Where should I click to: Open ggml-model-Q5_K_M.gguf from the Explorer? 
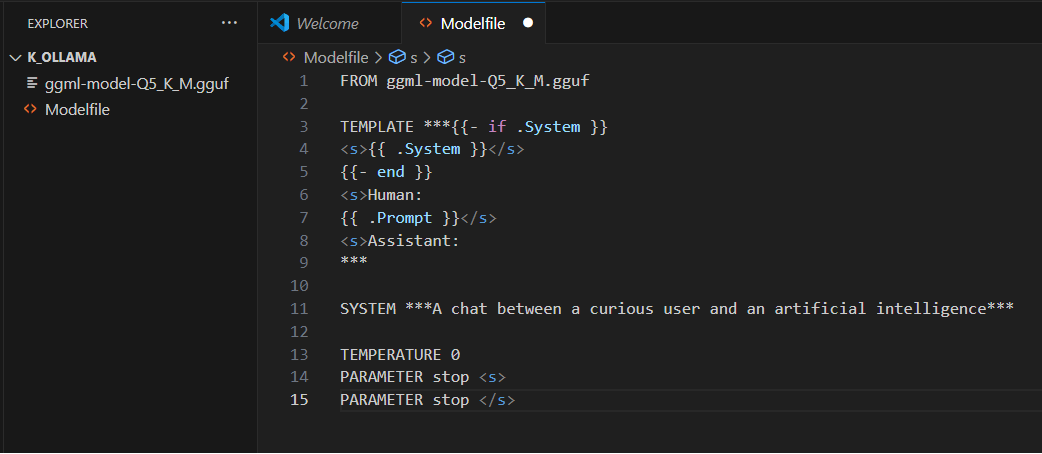(x=137, y=83)
